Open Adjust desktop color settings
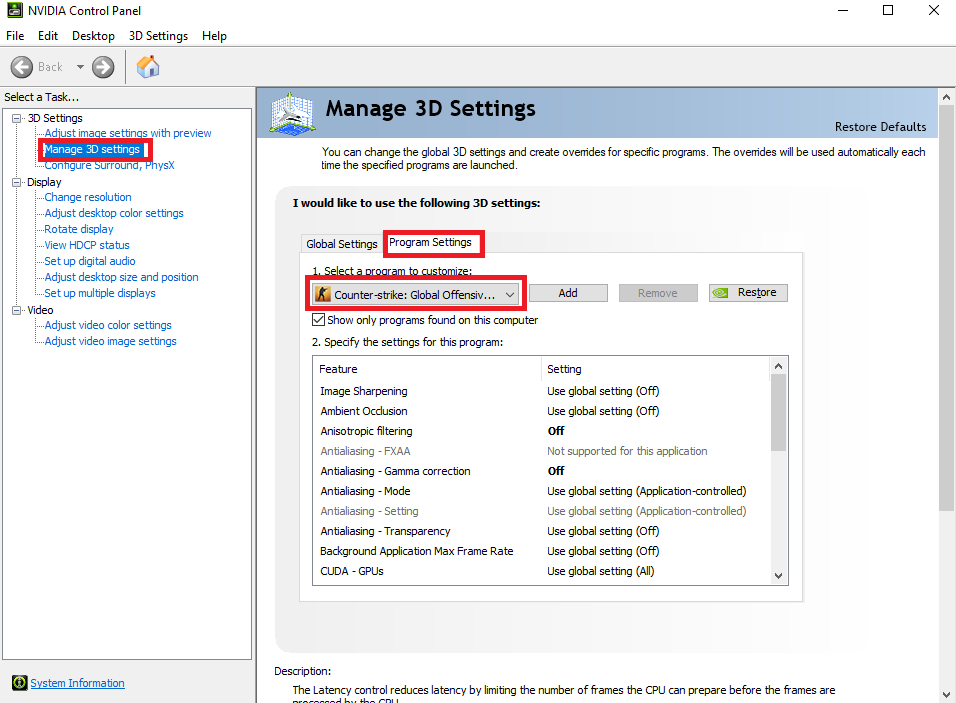This screenshot has width=956, height=703. tap(114, 213)
